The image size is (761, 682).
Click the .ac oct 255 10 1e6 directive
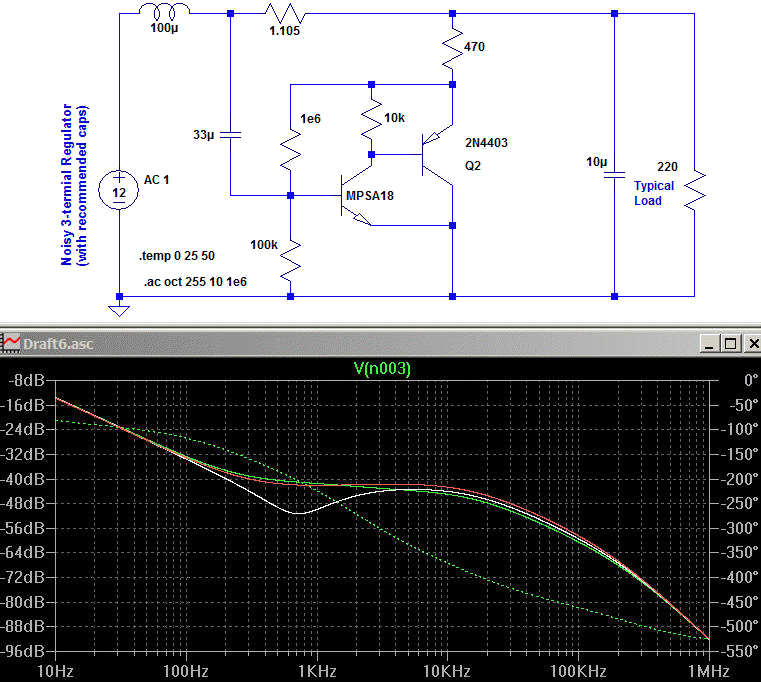(194, 282)
